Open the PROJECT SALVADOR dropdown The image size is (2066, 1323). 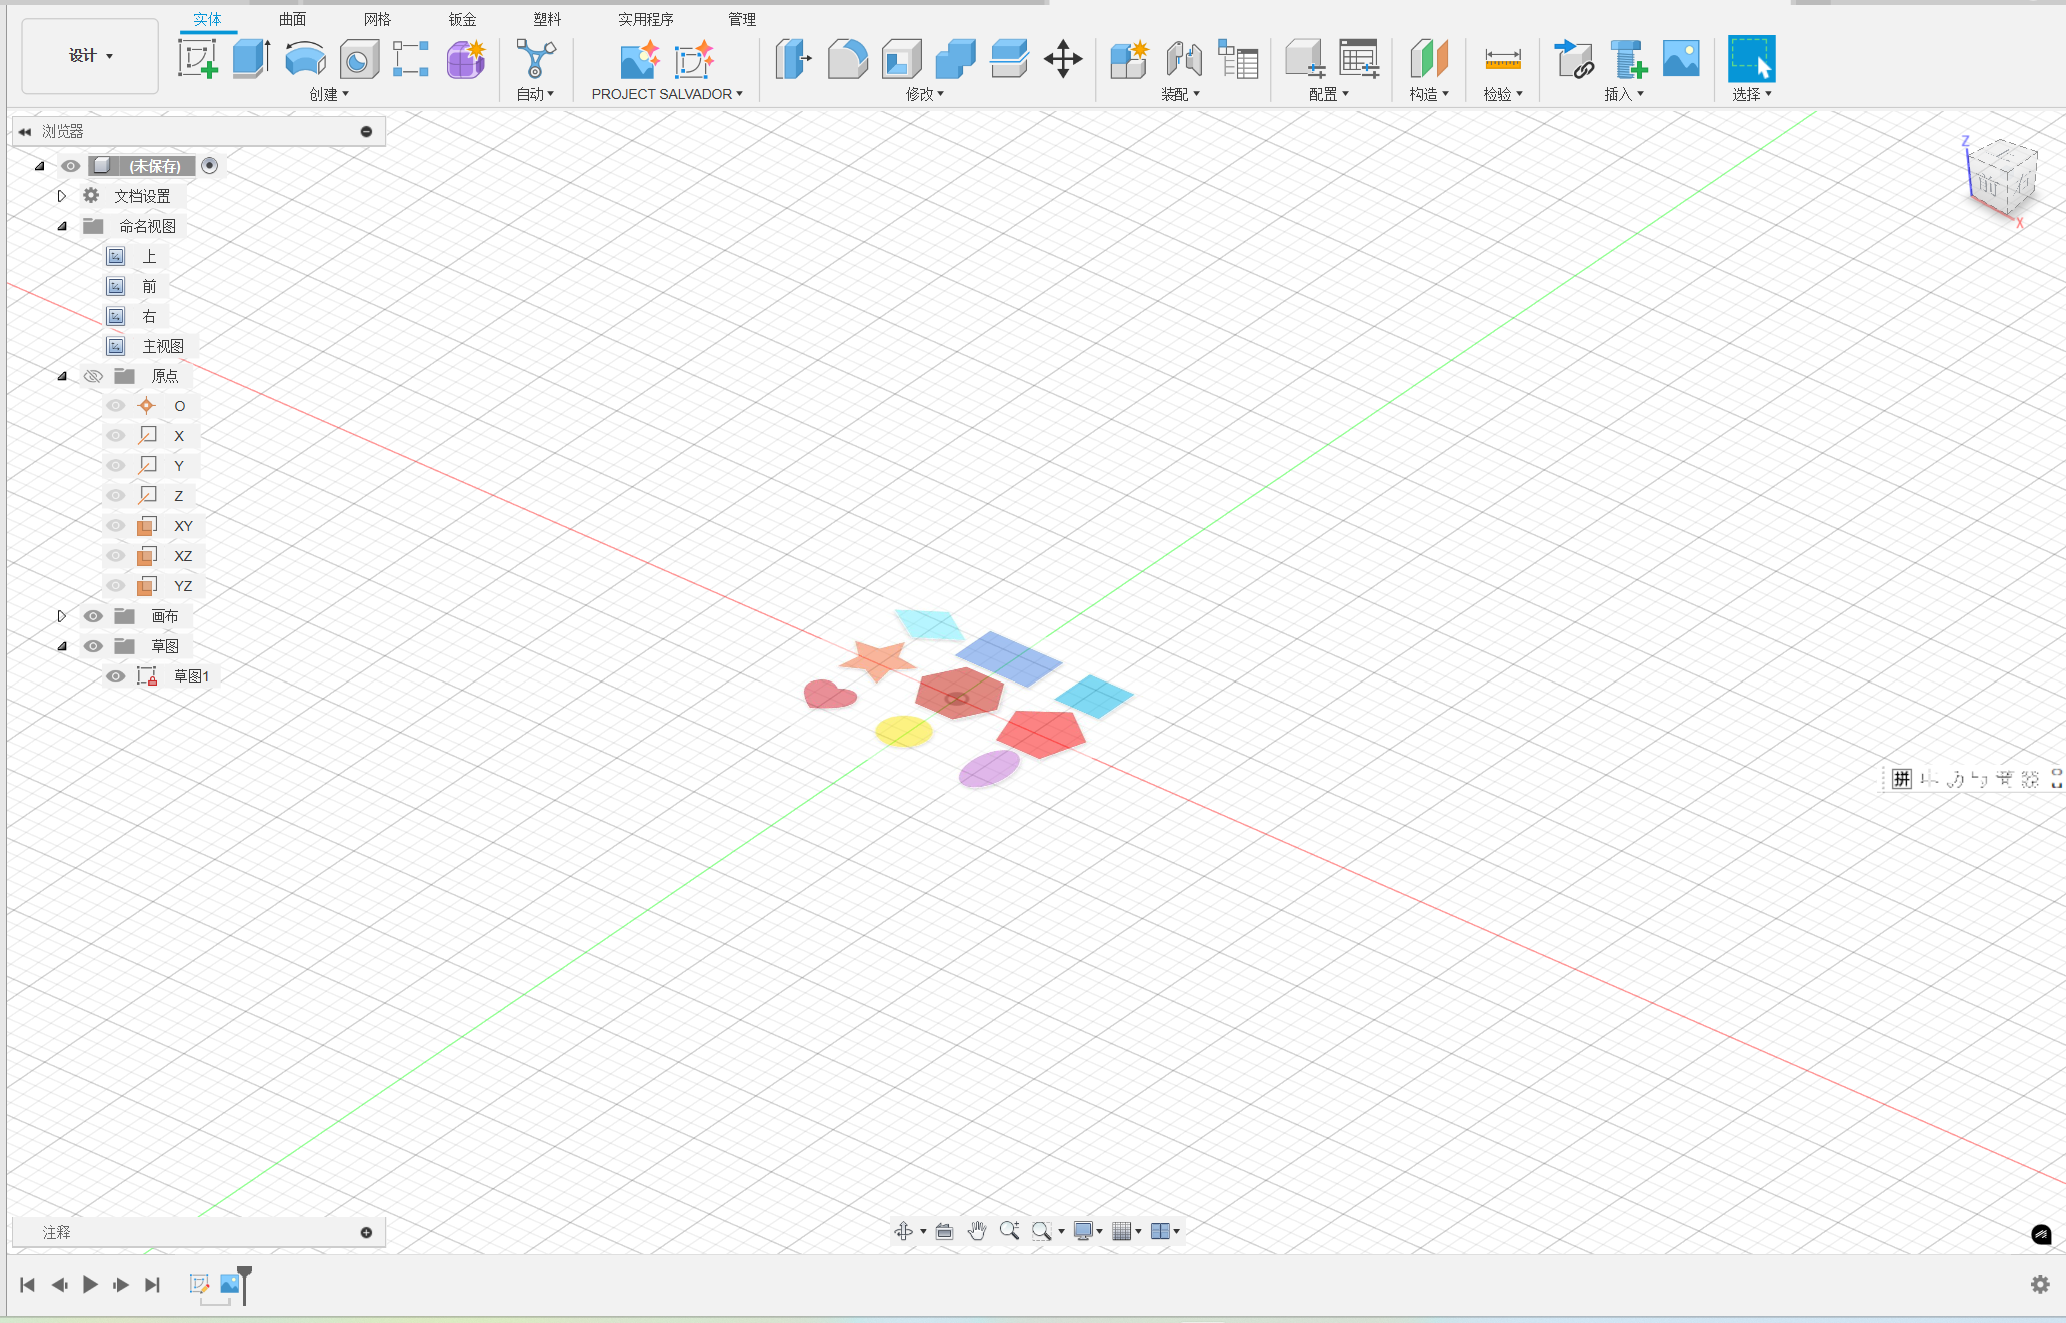pos(667,94)
